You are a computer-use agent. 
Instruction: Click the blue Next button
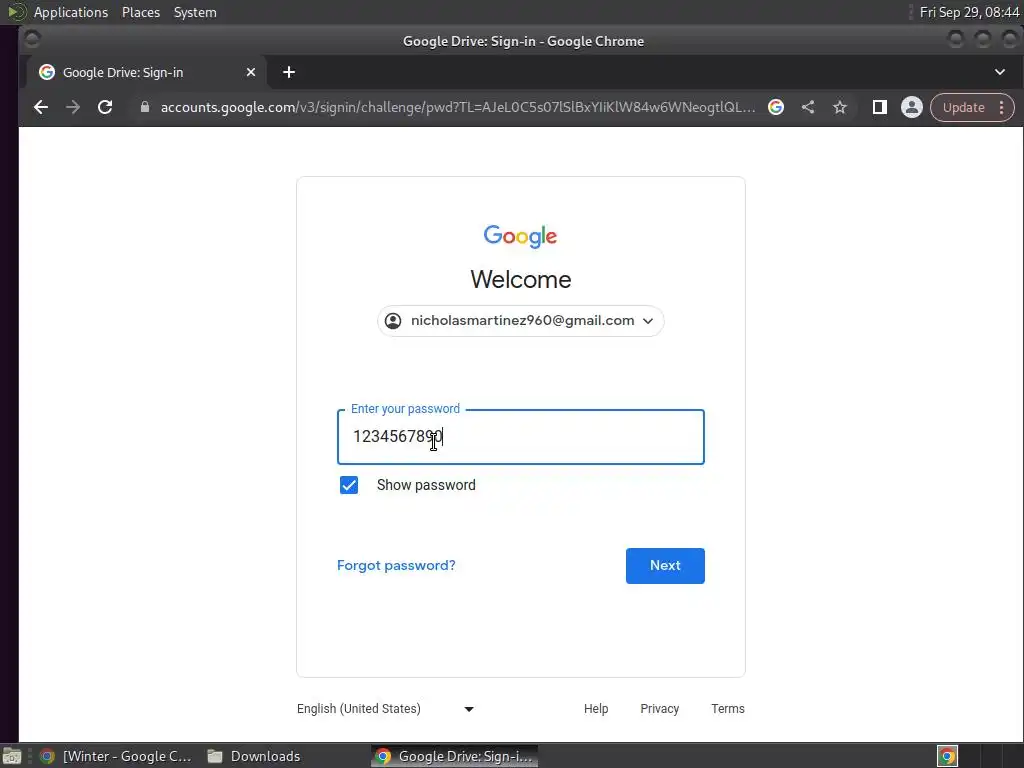(x=665, y=566)
